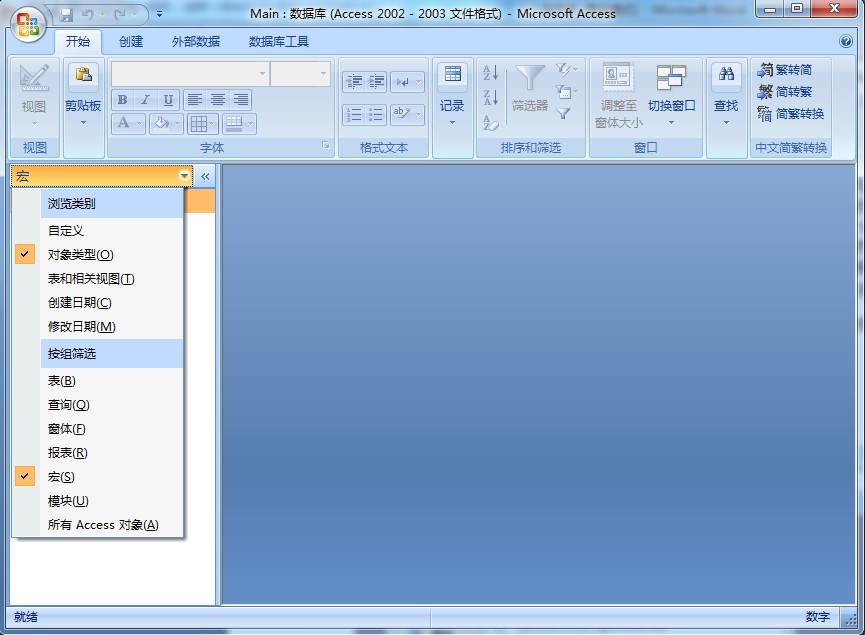Switch to the 创建 ribbon tab

point(131,41)
